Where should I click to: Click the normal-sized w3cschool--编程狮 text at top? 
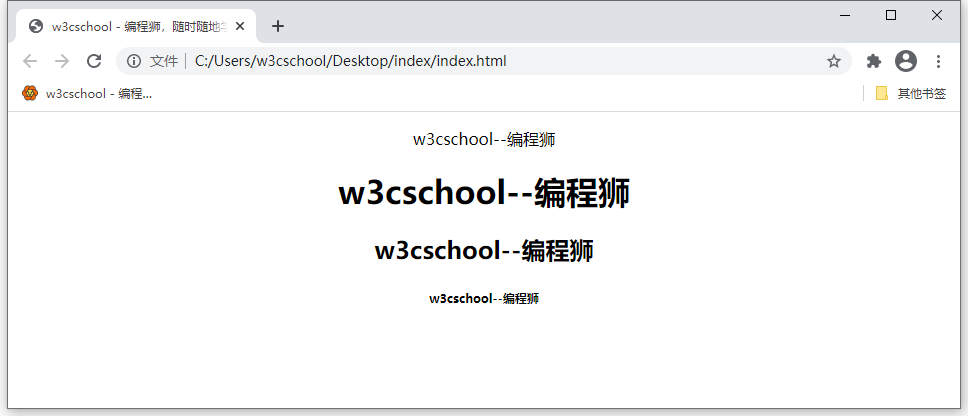(x=484, y=140)
